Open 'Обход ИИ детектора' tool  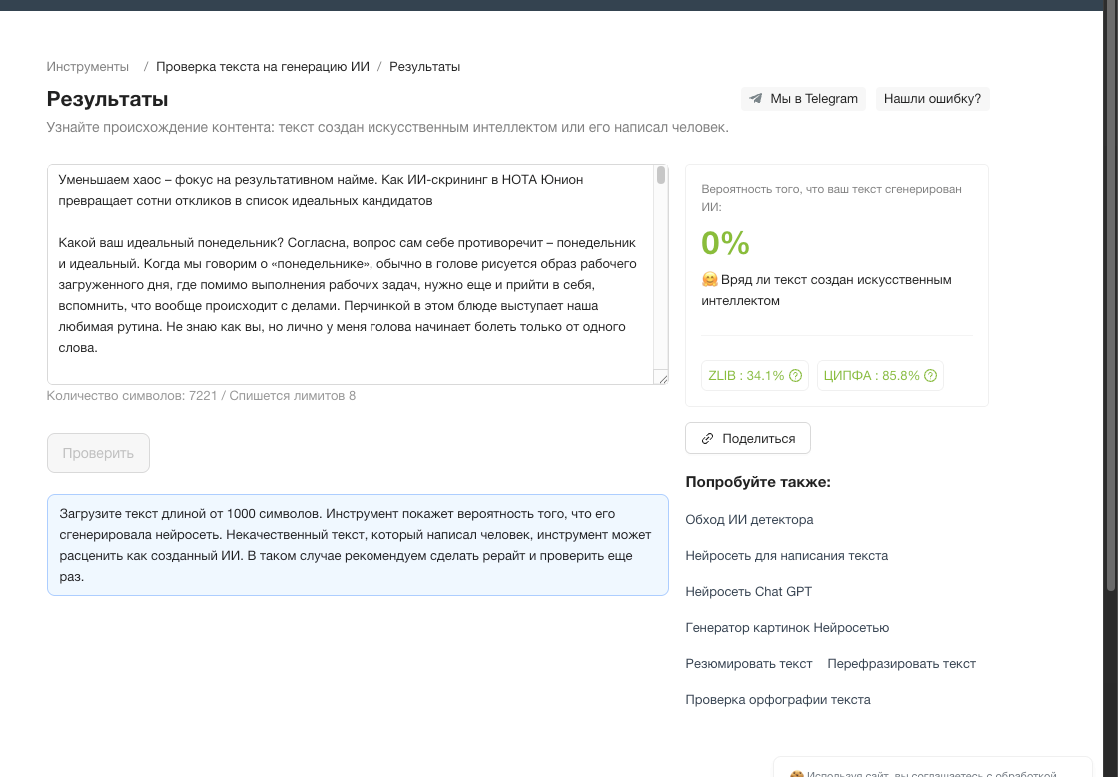click(749, 519)
